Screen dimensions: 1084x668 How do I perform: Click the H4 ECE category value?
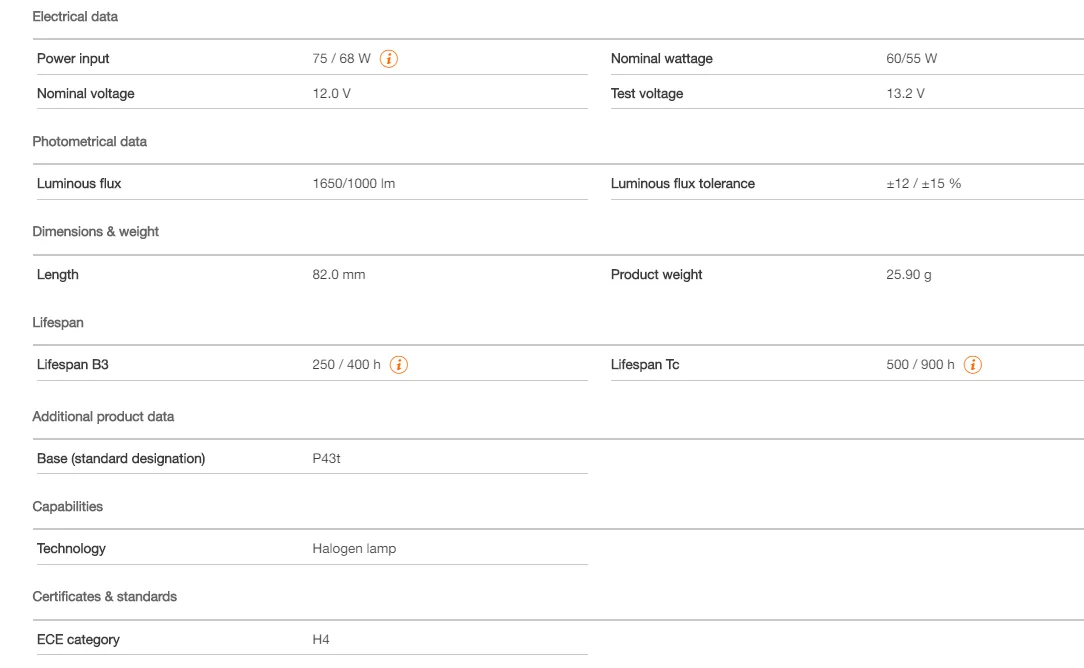[x=321, y=640]
